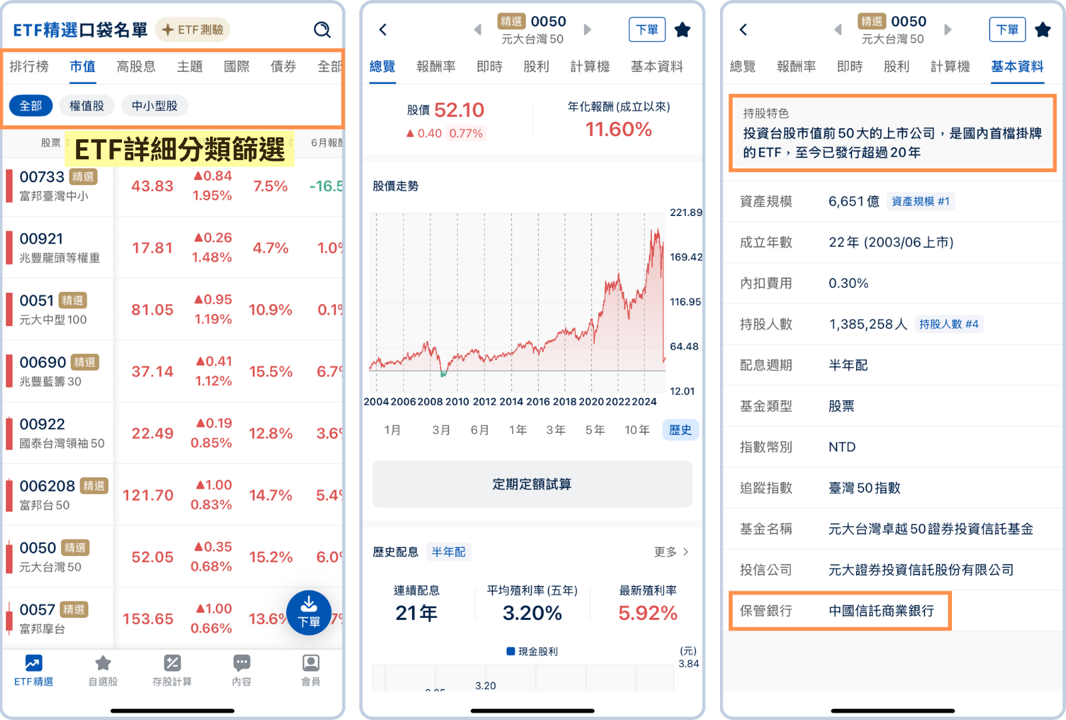The height and width of the screenshot is (720, 1066).
Task: Open 基本資料 tab in middle screen
Action: (x=657, y=67)
